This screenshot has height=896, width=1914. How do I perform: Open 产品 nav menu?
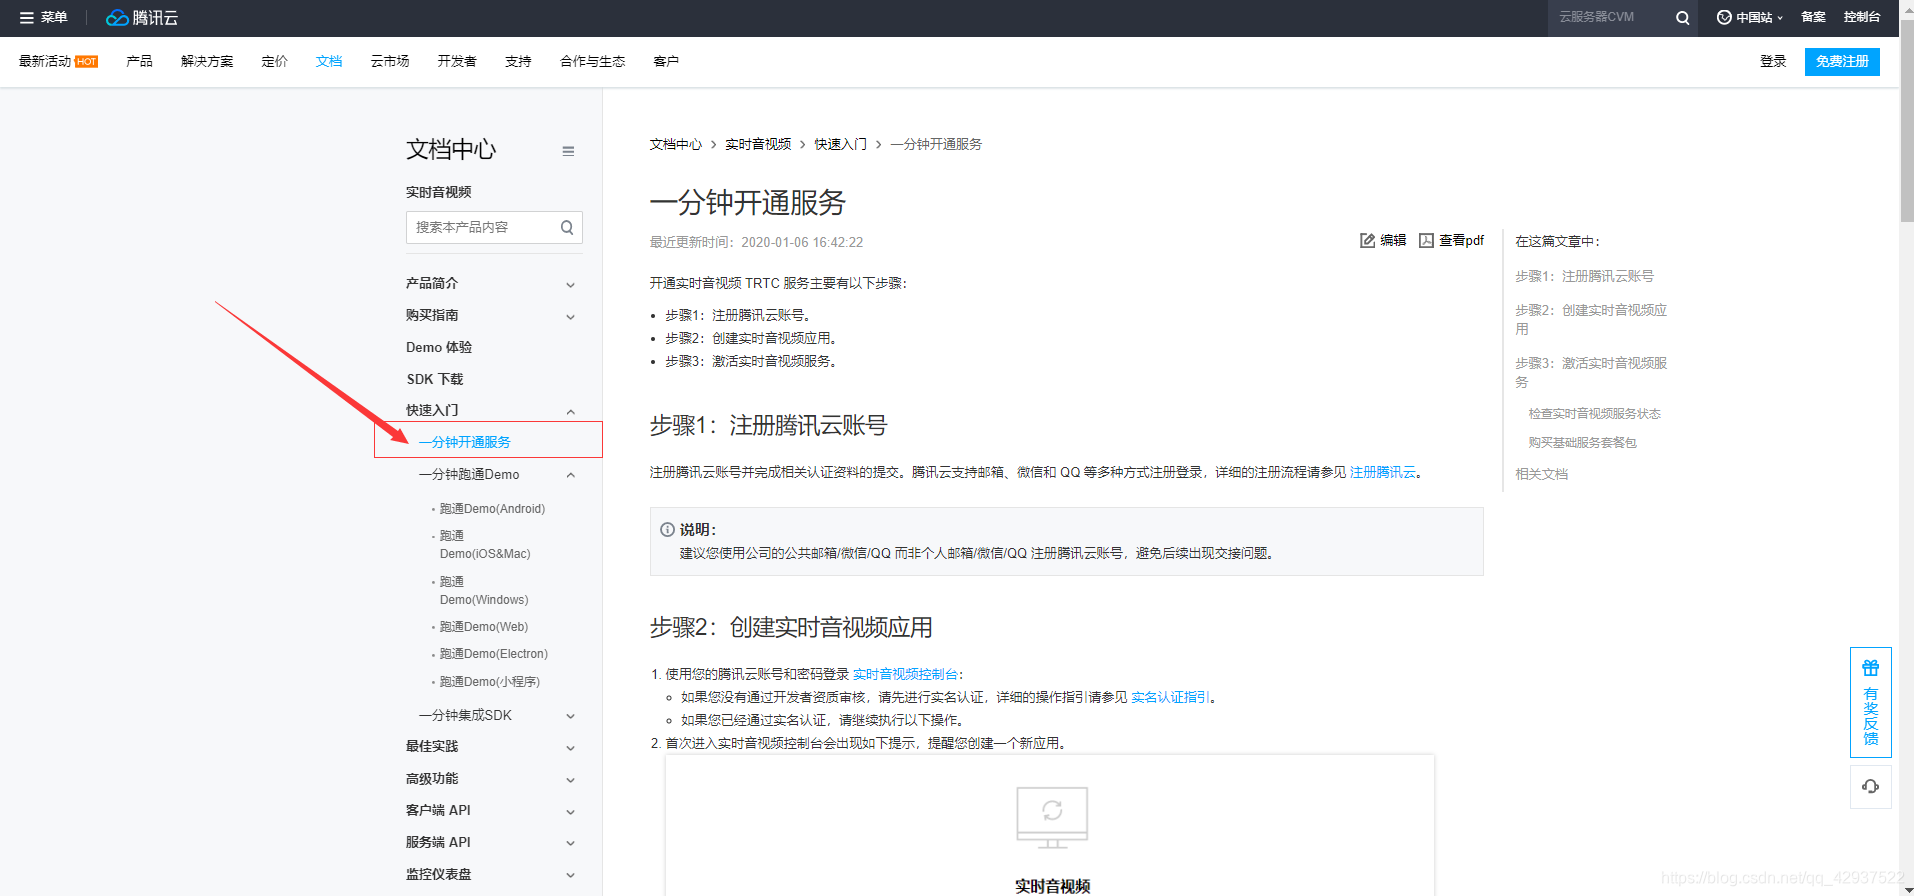click(139, 61)
